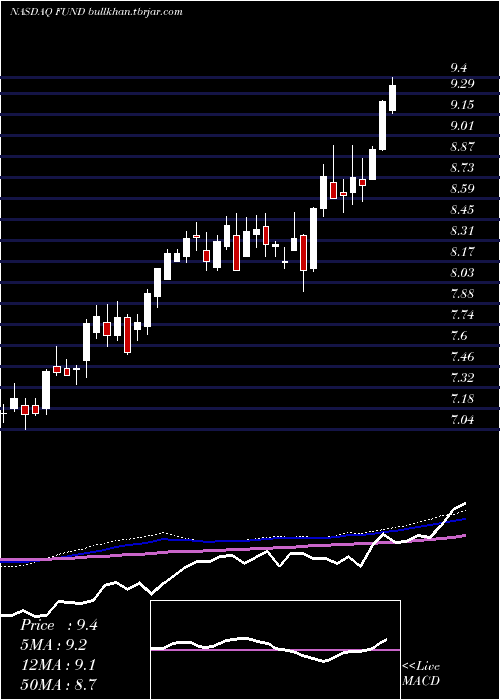
Task: Click the 8.87 price axis label
Action: click(x=462, y=147)
